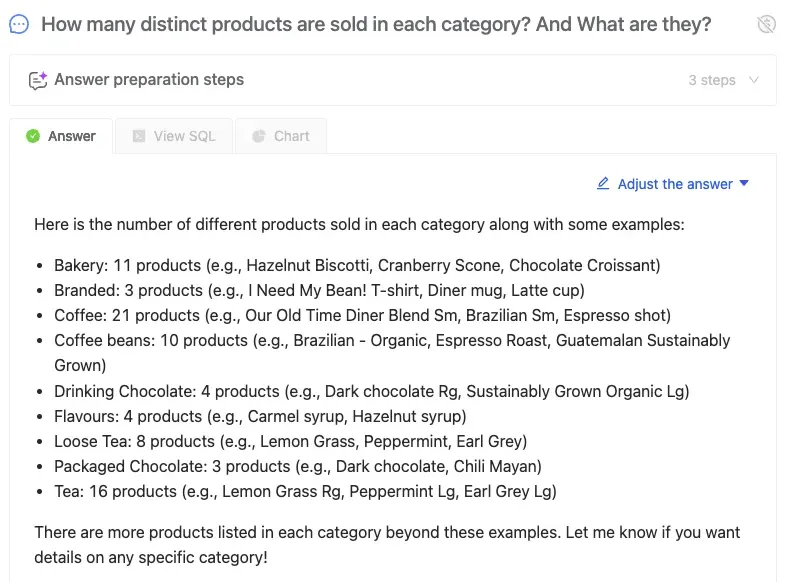
Task: Click the Bakery: 11 products list item
Action: [x=357, y=265]
